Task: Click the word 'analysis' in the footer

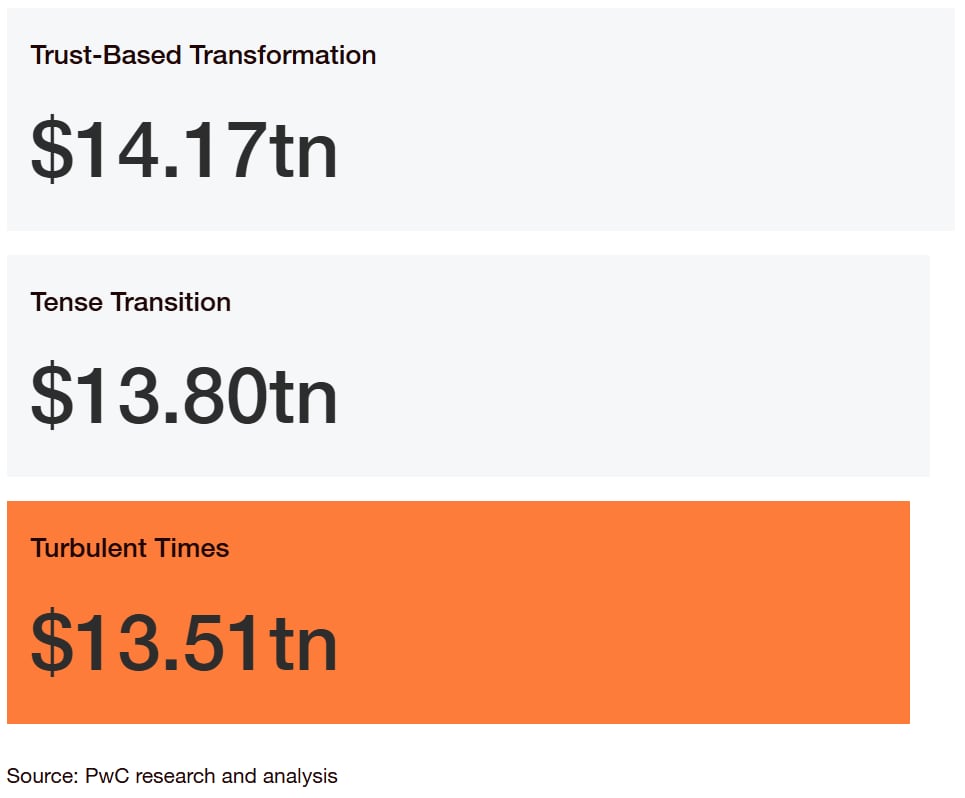Action: tap(300, 776)
